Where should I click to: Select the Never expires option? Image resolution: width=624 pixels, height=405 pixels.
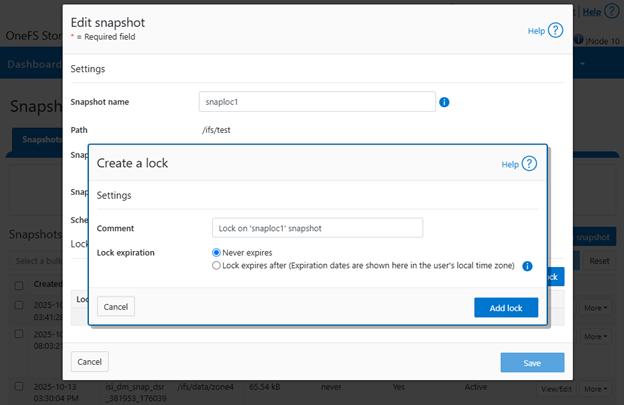(217, 253)
